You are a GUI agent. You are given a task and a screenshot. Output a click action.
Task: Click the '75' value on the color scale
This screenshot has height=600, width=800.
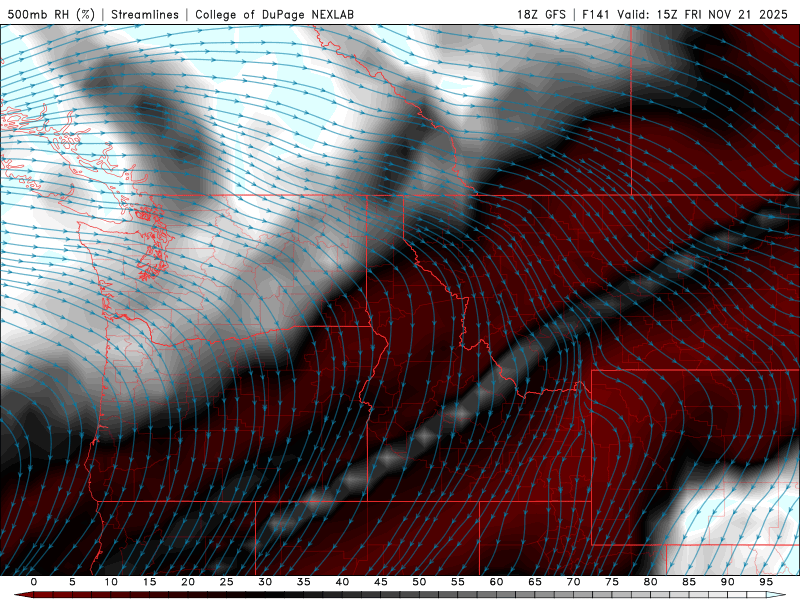612,582
